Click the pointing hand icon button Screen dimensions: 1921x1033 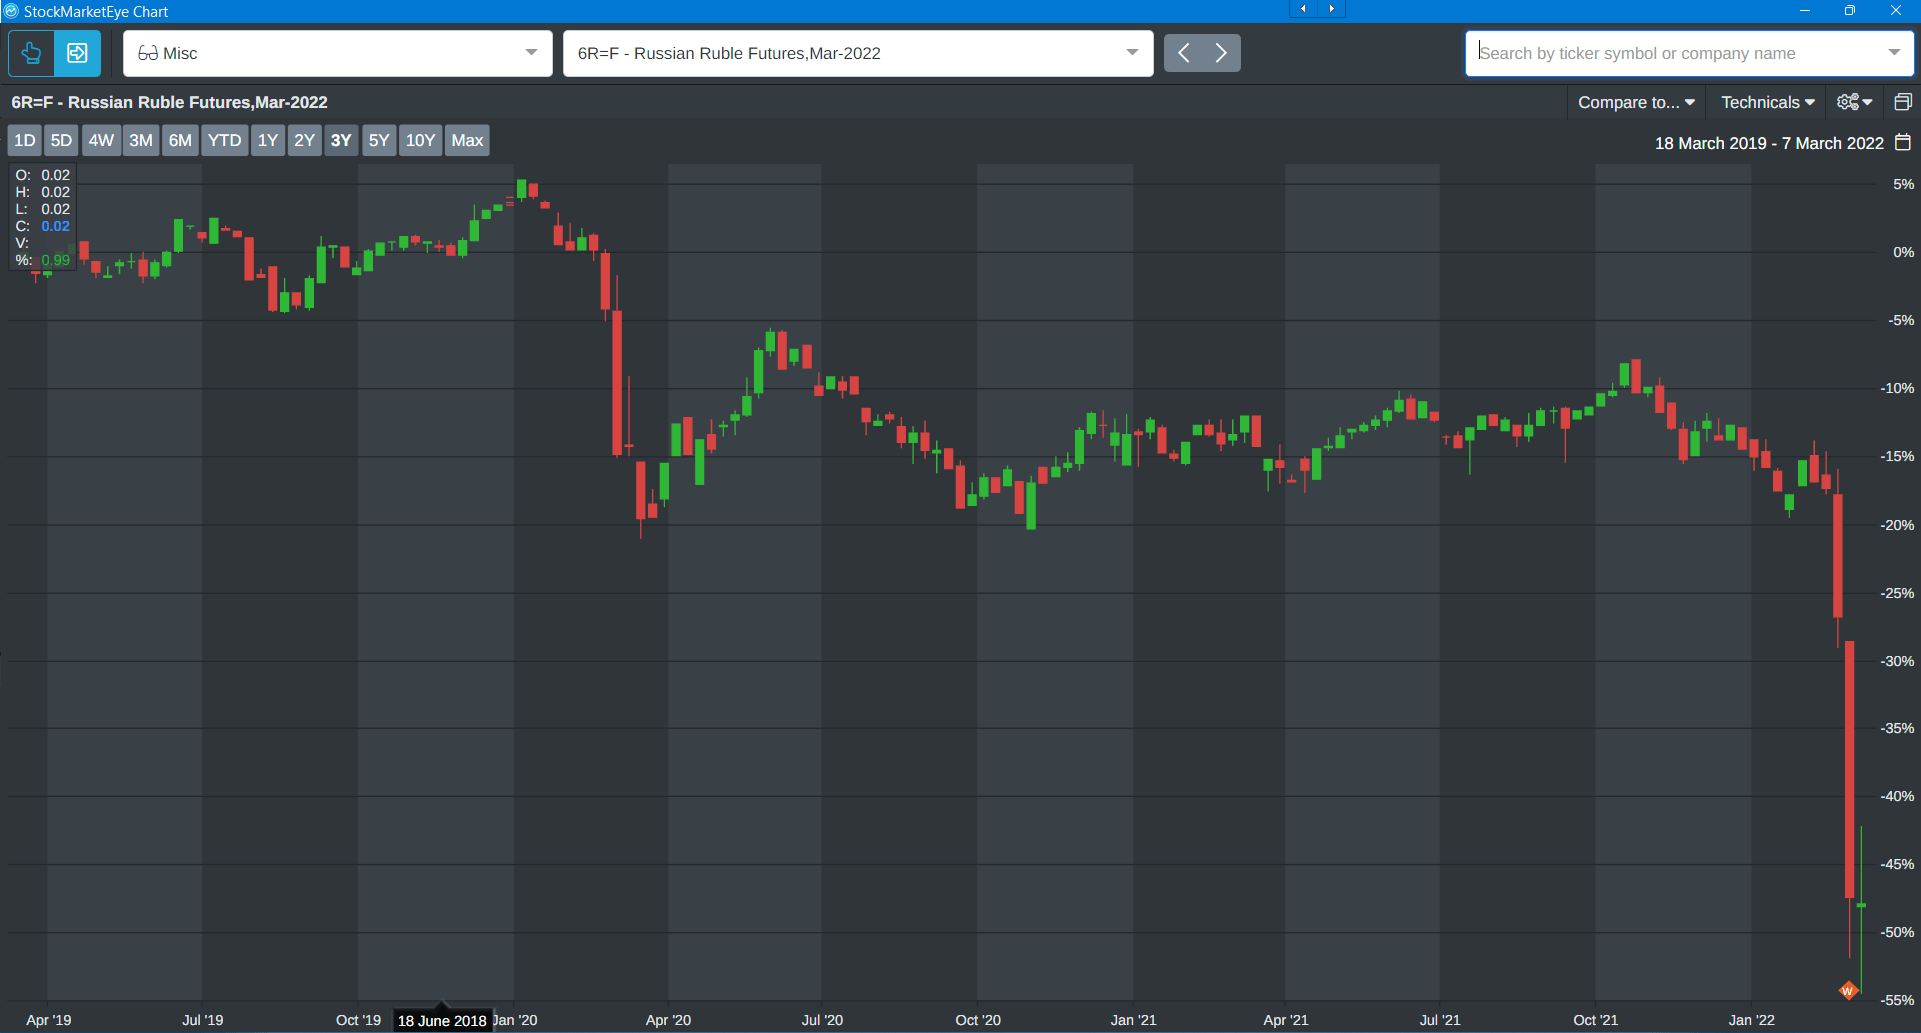coord(31,53)
